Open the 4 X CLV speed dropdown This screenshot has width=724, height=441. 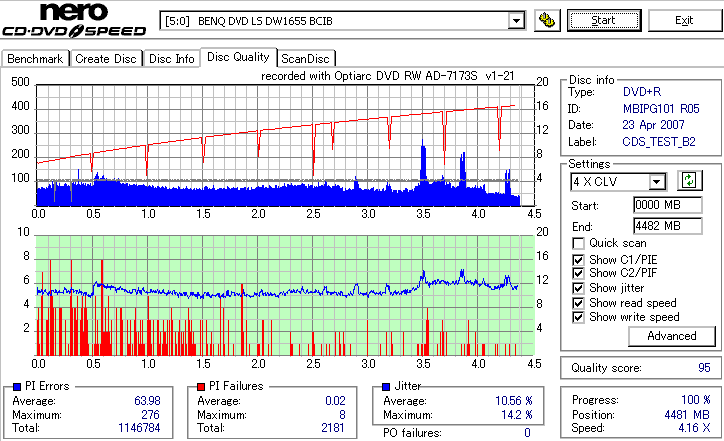pos(656,181)
